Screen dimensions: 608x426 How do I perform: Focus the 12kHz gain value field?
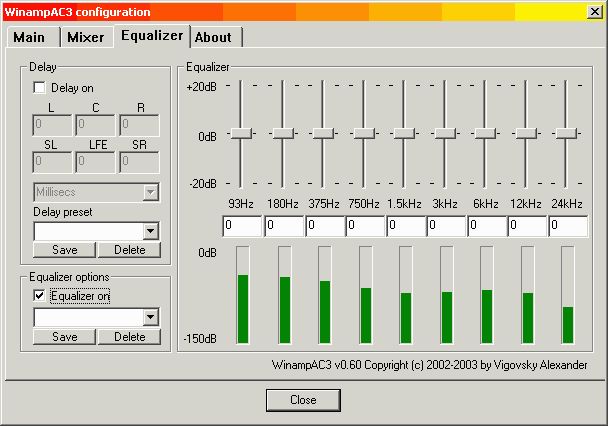click(x=527, y=226)
